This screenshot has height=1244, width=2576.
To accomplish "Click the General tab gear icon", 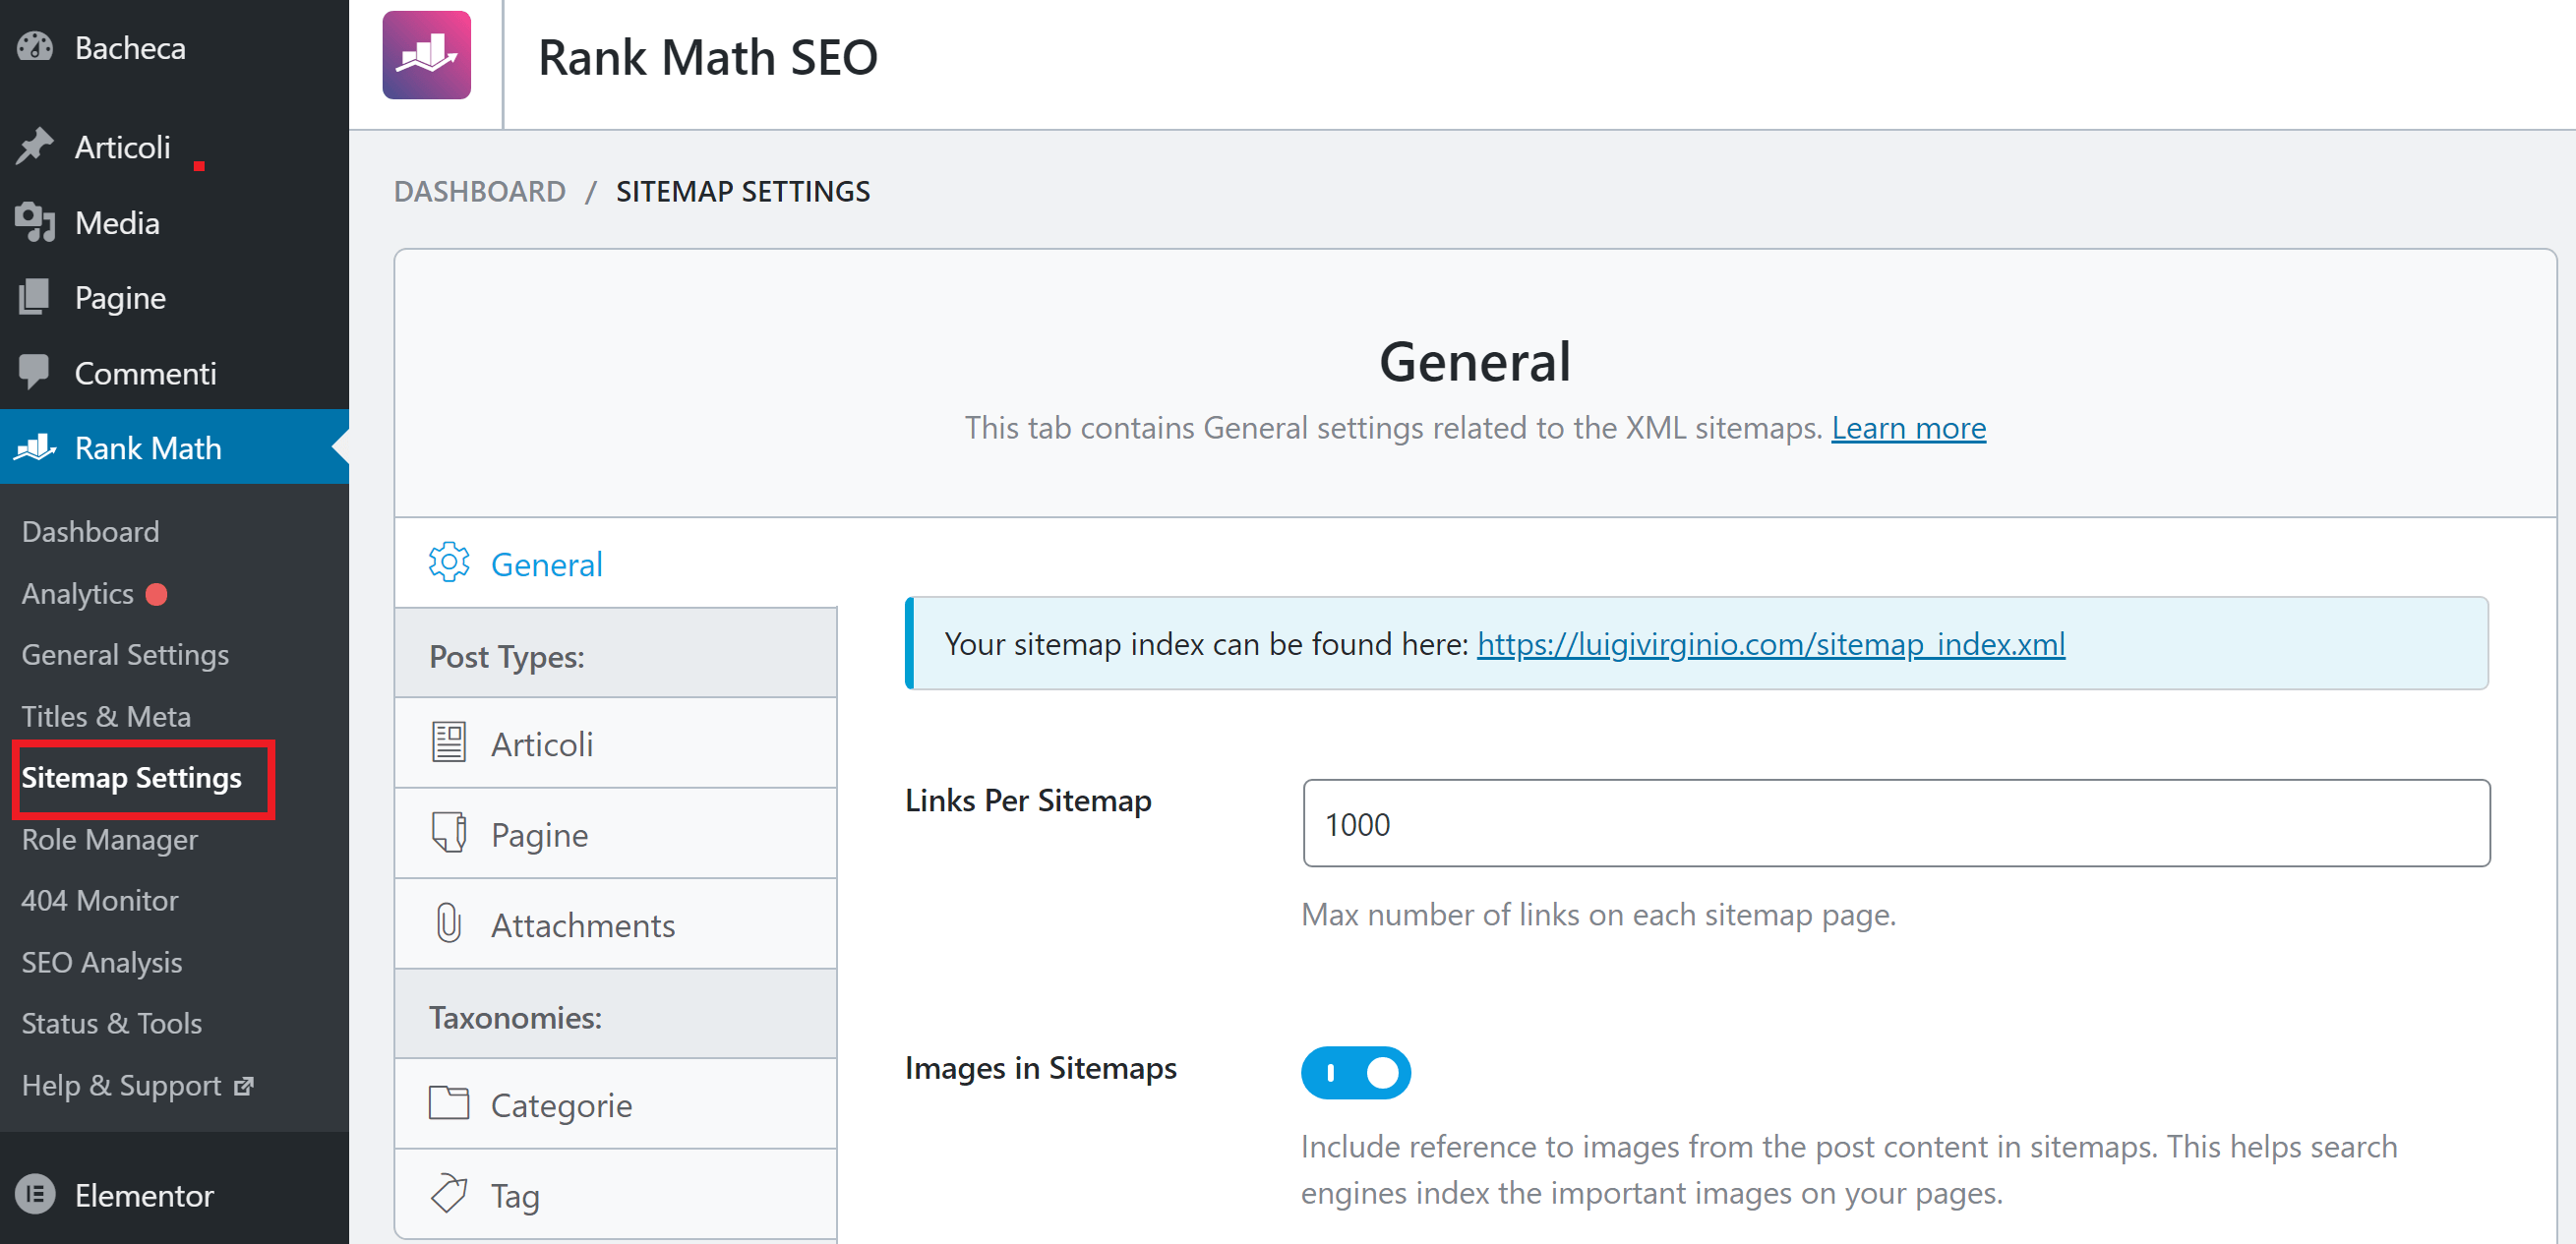I will (x=449, y=563).
